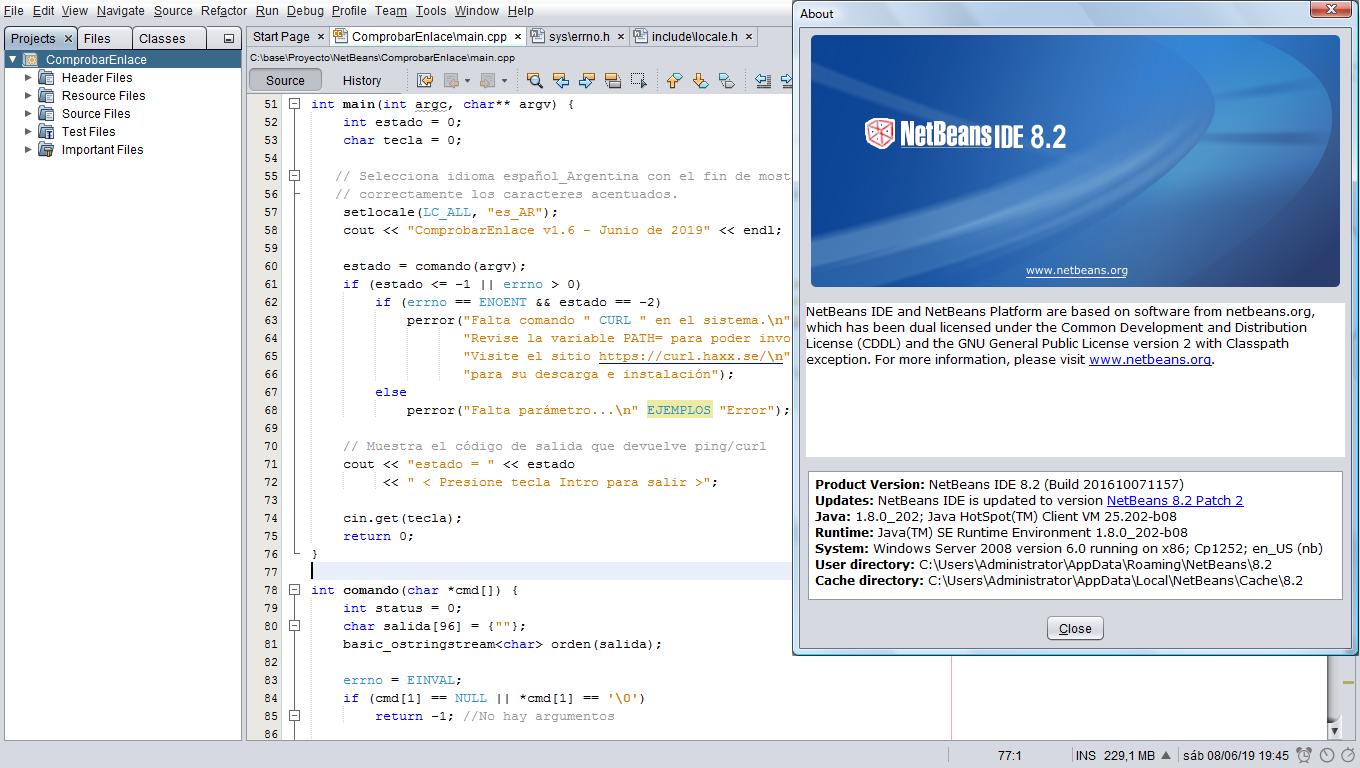The image size is (1360, 768).
Task: Click Previous Bookmark up-arrow icon
Action: (x=674, y=80)
